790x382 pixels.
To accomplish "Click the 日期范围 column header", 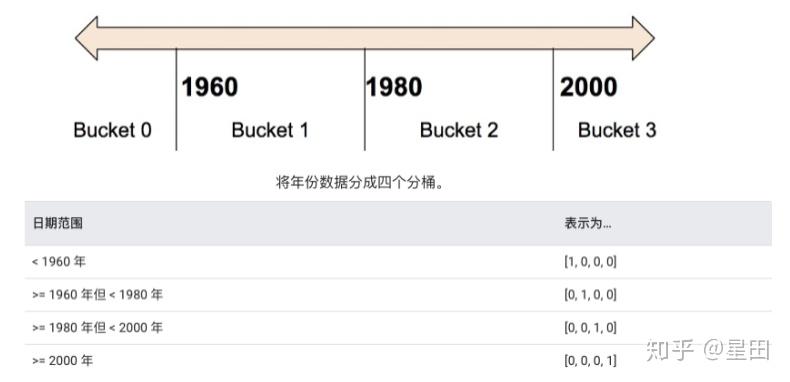I will tap(57, 223).
